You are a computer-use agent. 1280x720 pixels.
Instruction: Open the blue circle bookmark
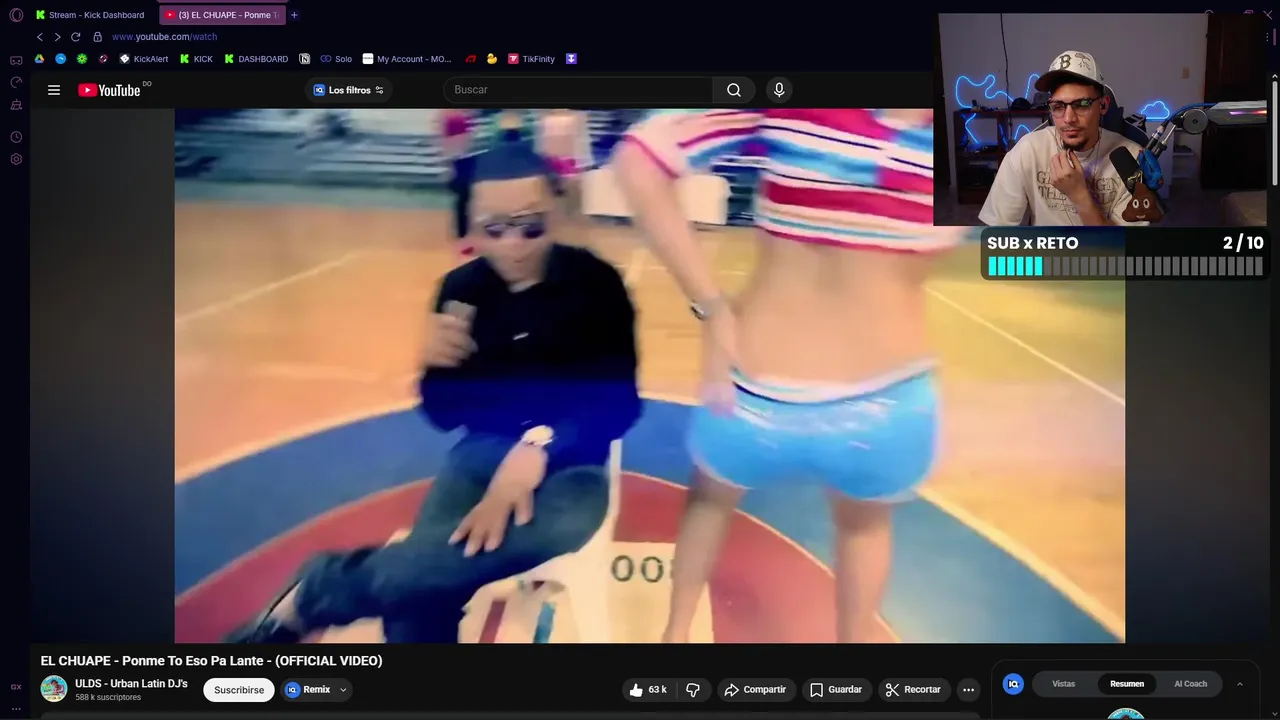coord(61,59)
